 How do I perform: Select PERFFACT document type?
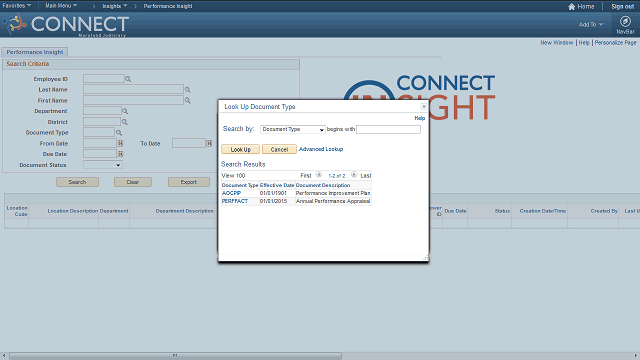point(235,201)
